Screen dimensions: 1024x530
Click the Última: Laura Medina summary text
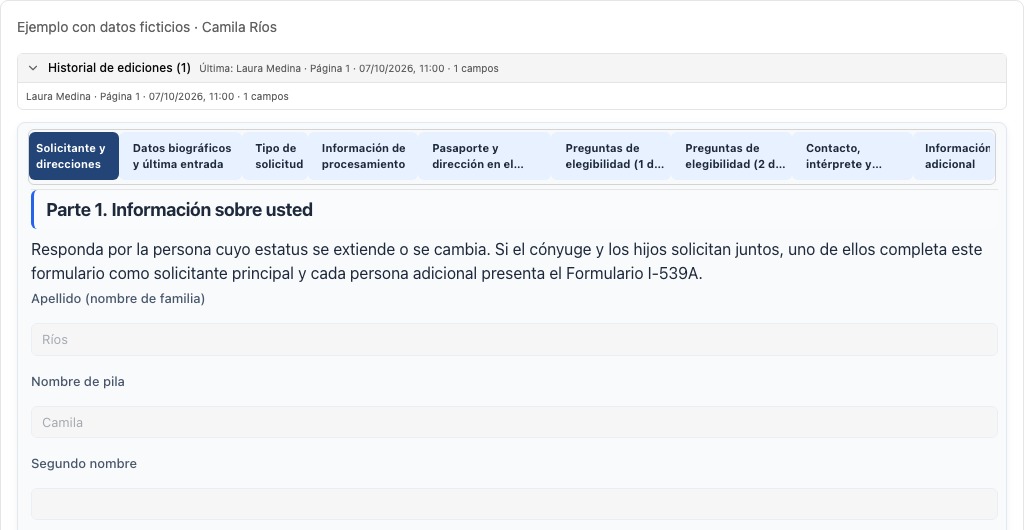[349, 69]
